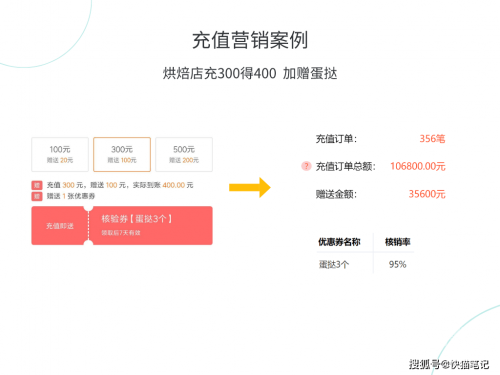Click the 106800.00元 total amount value

(418, 166)
